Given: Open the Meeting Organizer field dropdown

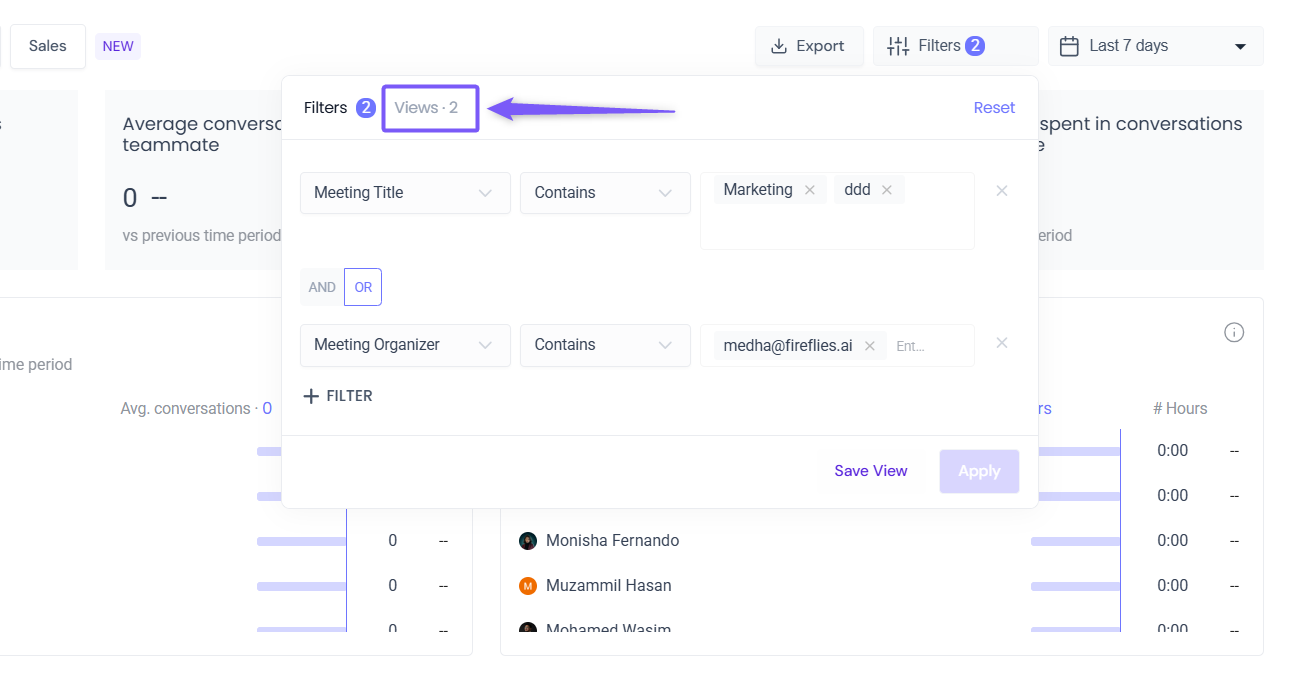Looking at the screenshot, I should [405, 345].
